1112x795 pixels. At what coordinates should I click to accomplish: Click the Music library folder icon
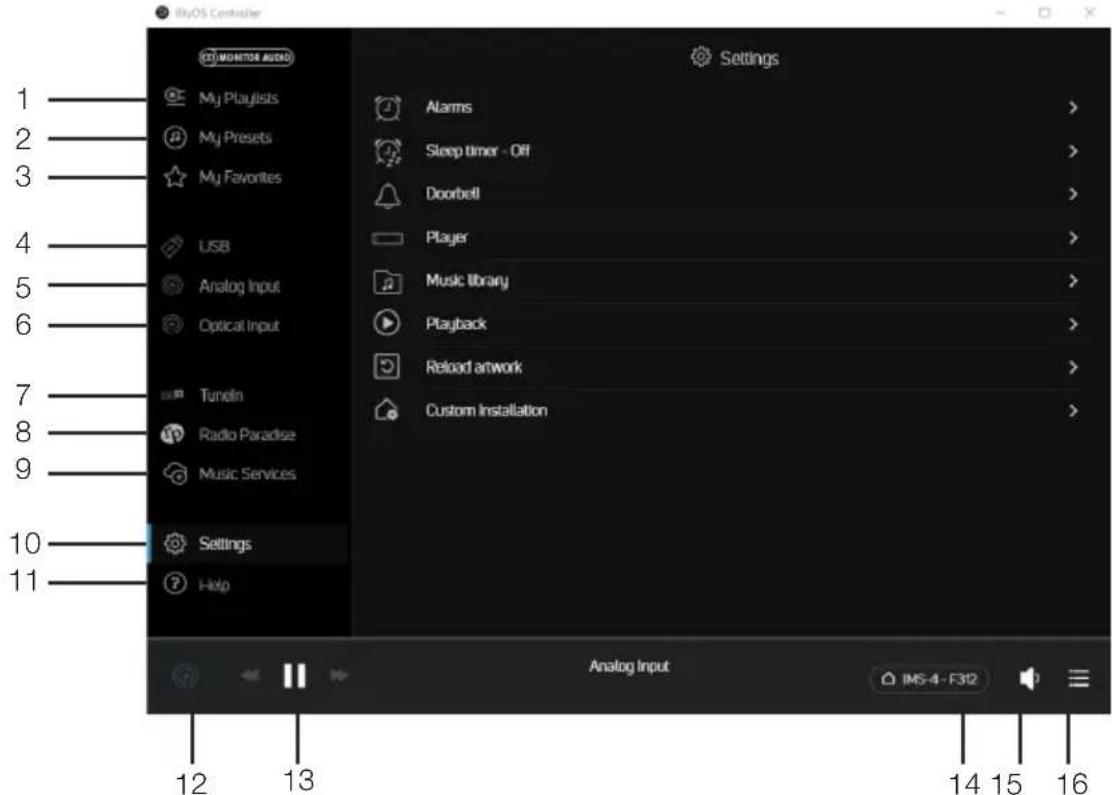(387, 282)
